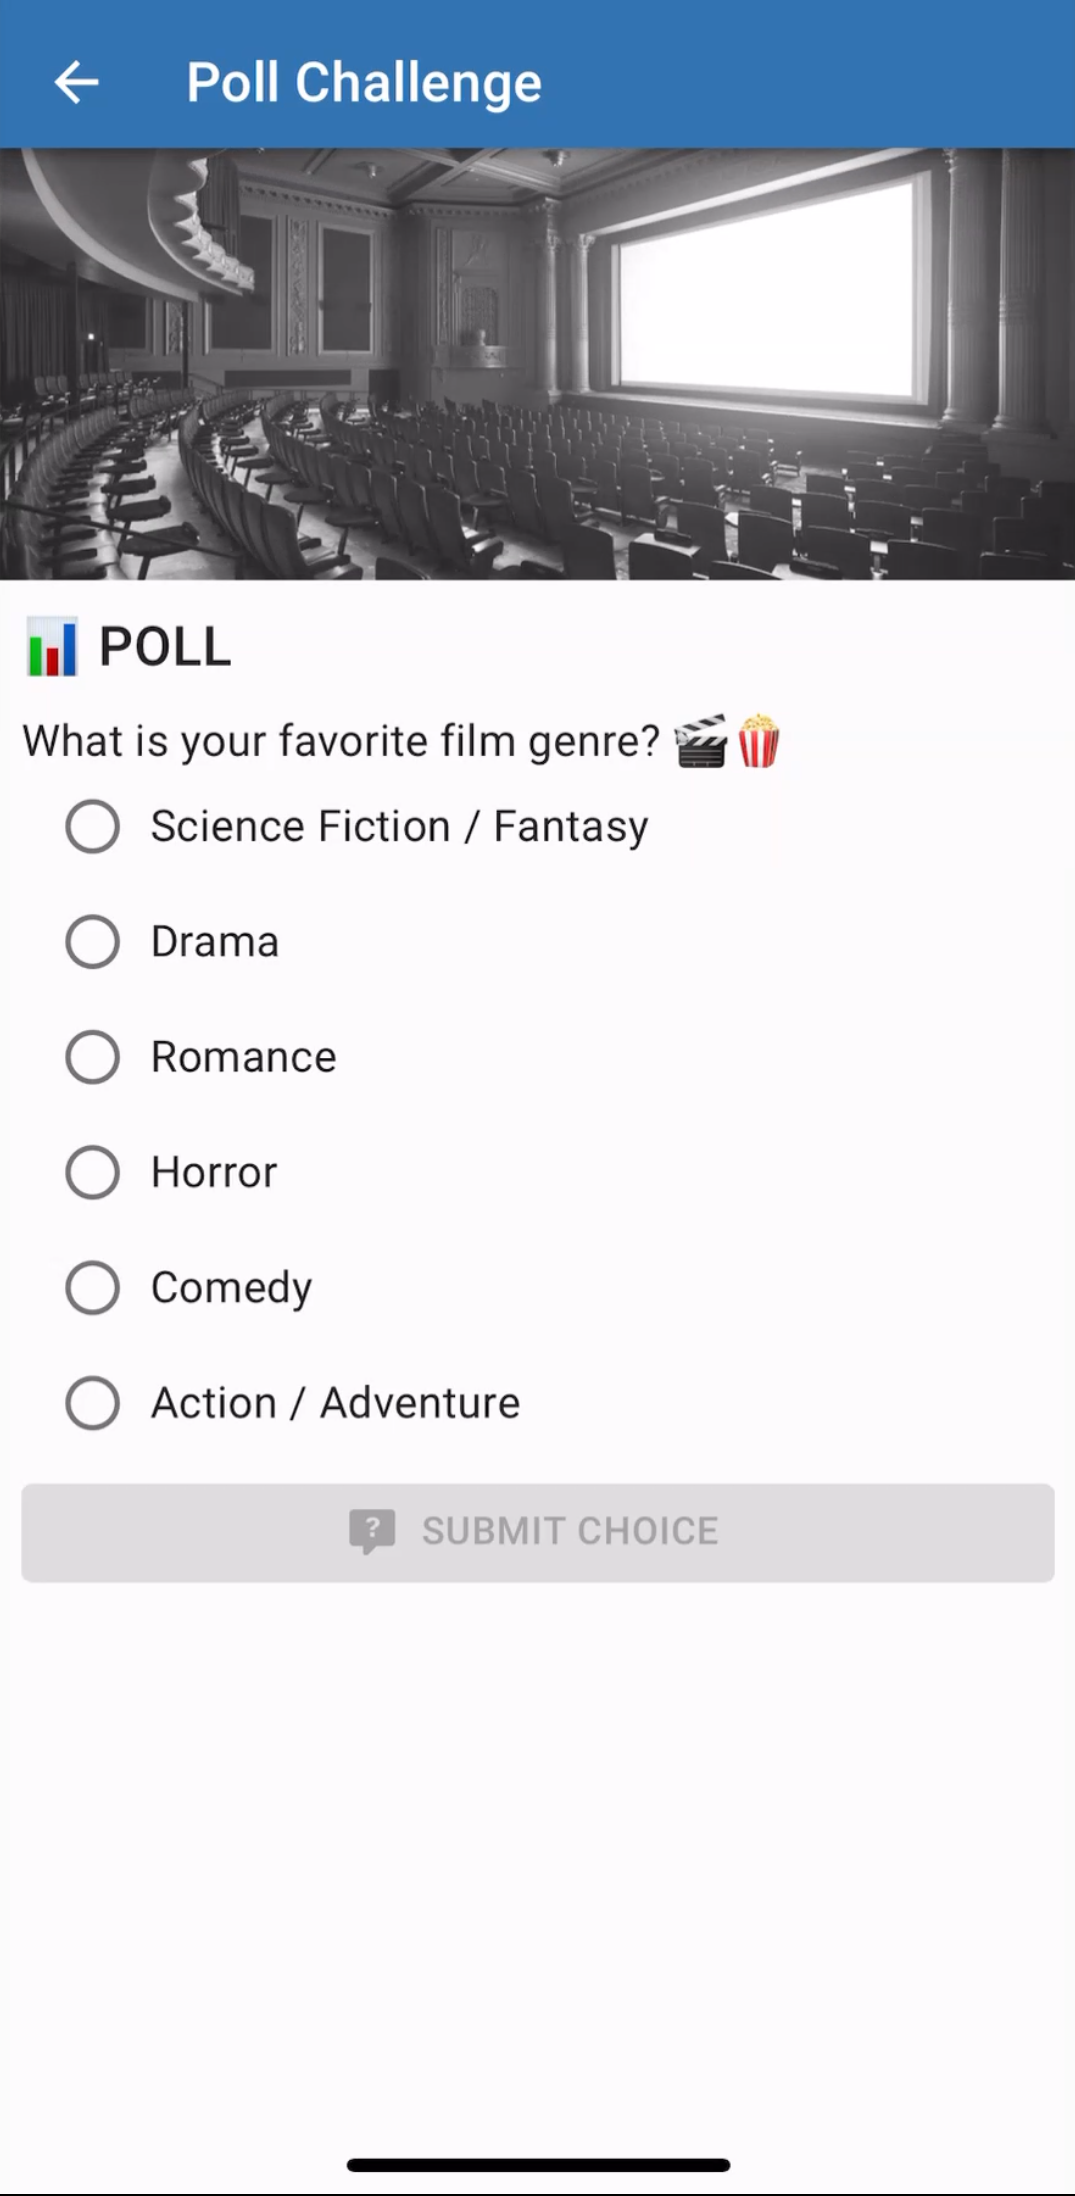The width and height of the screenshot is (1075, 2196).
Task: Choose the Action / Adventure radio button
Action: click(x=93, y=1403)
